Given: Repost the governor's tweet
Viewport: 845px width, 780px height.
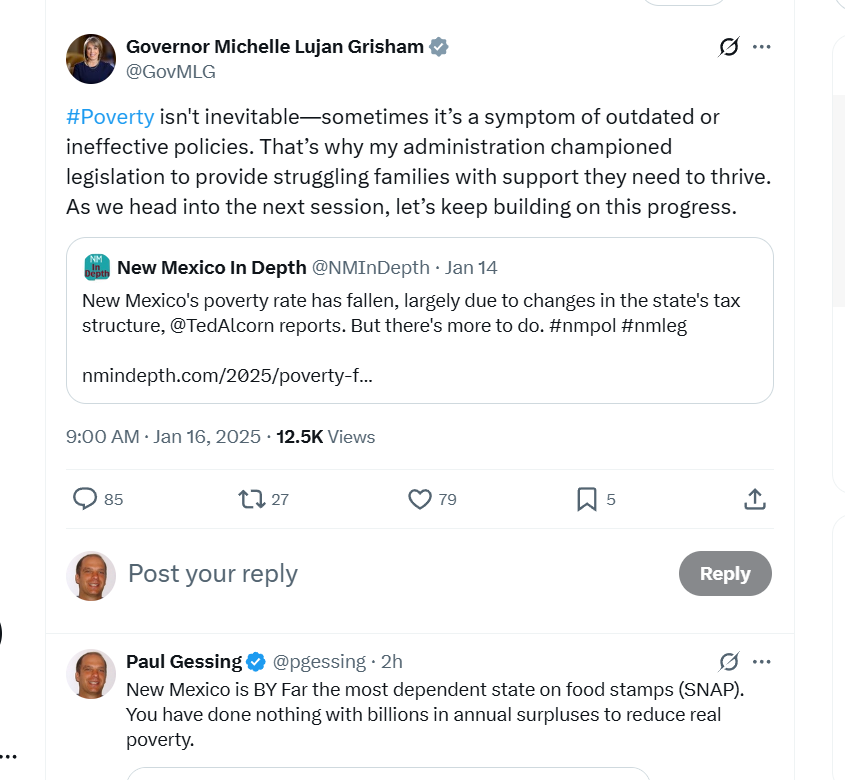Looking at the screenshot, I should [x=251, y=498].
